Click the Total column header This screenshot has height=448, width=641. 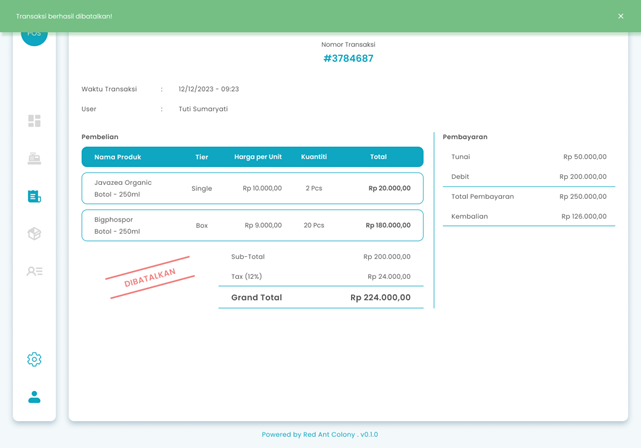[378, 157]
